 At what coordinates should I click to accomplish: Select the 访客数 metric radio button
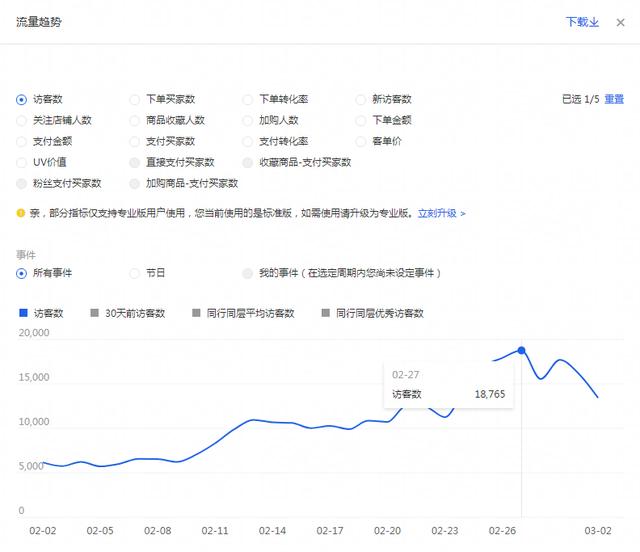(x=21, y=100)
